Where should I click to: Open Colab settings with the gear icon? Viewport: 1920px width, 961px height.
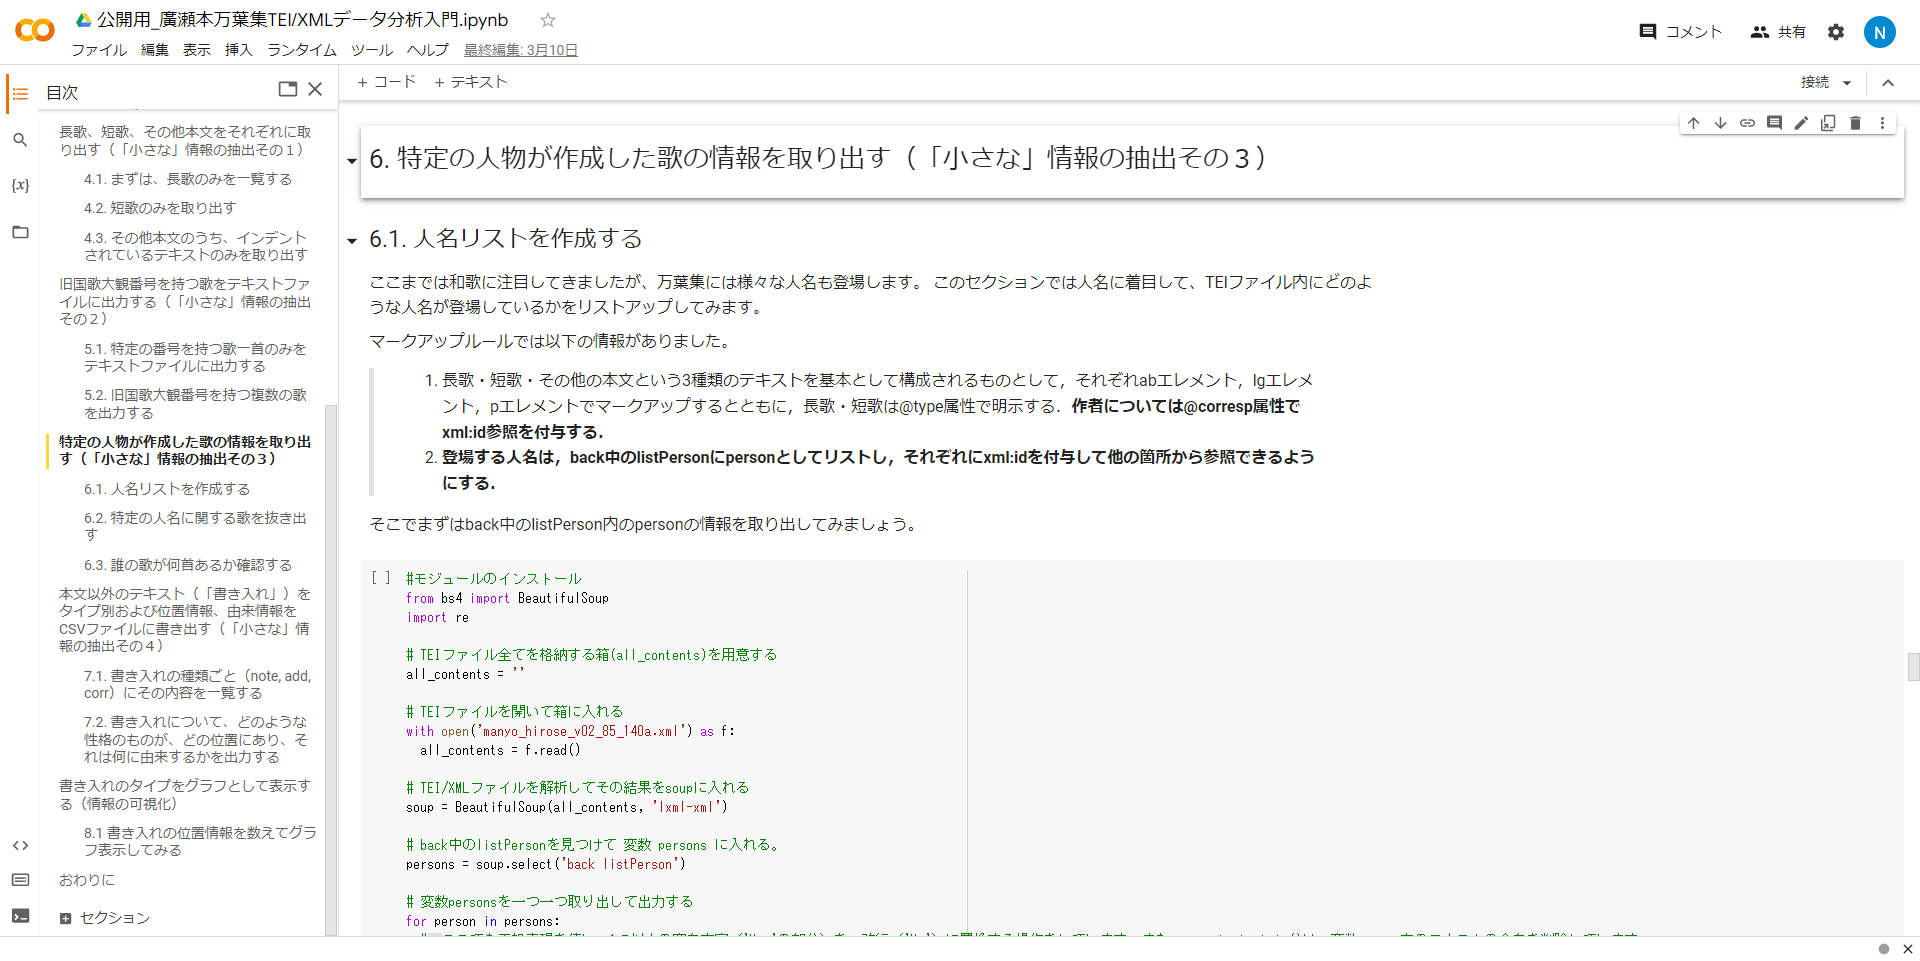tap(1836, 31)
